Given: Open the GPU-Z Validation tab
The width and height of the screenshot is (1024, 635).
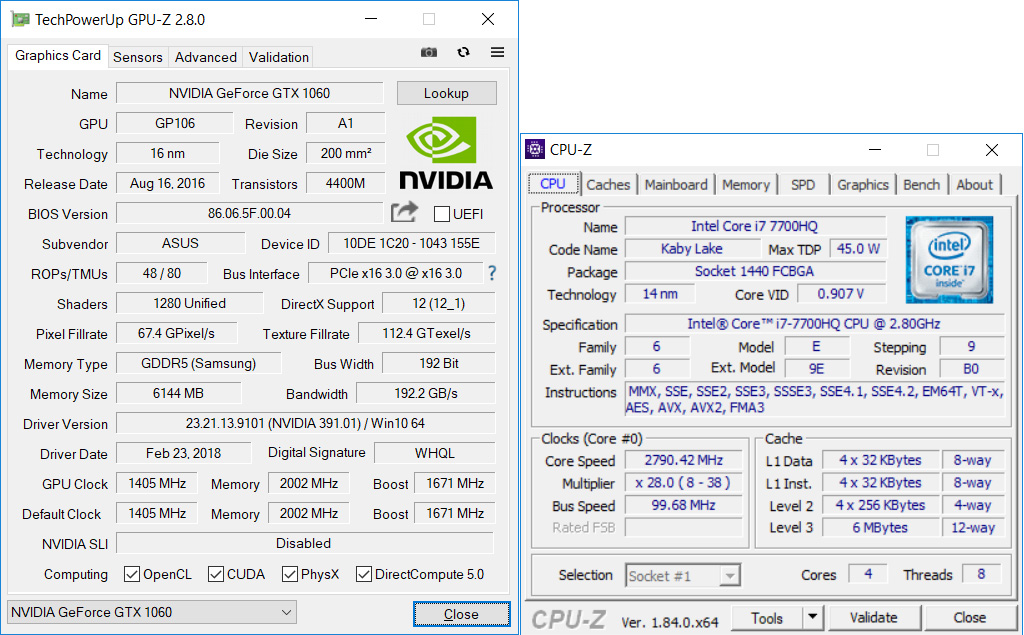Looking at the screenshot, I should coord(279,57).
